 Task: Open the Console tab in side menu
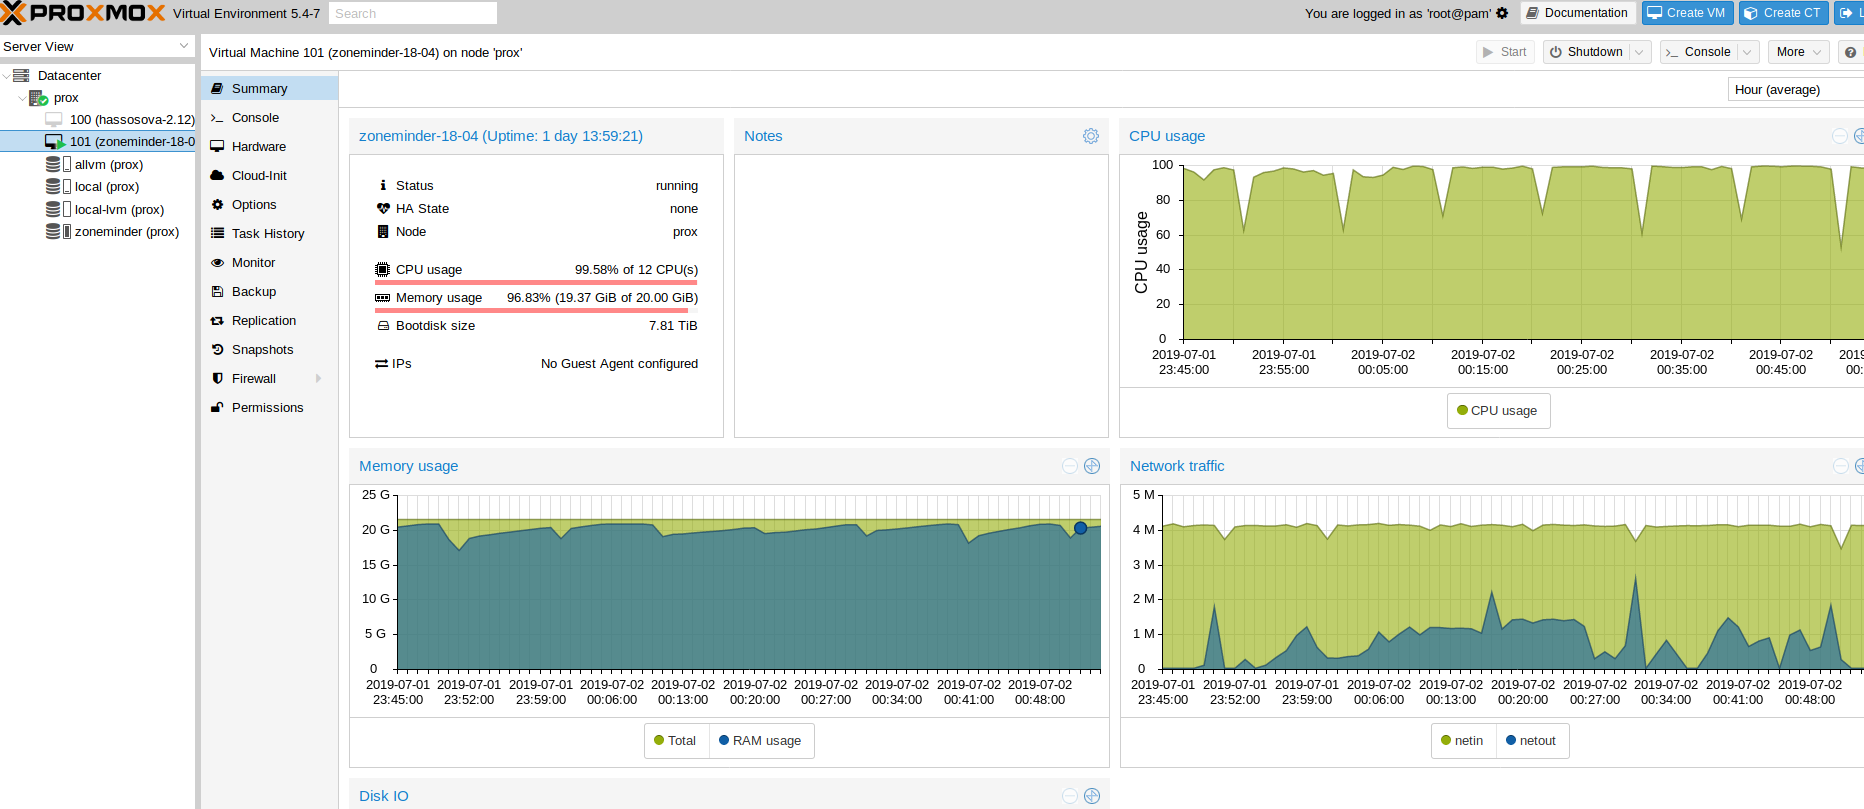pyautogui.click(x=270, y=117)
